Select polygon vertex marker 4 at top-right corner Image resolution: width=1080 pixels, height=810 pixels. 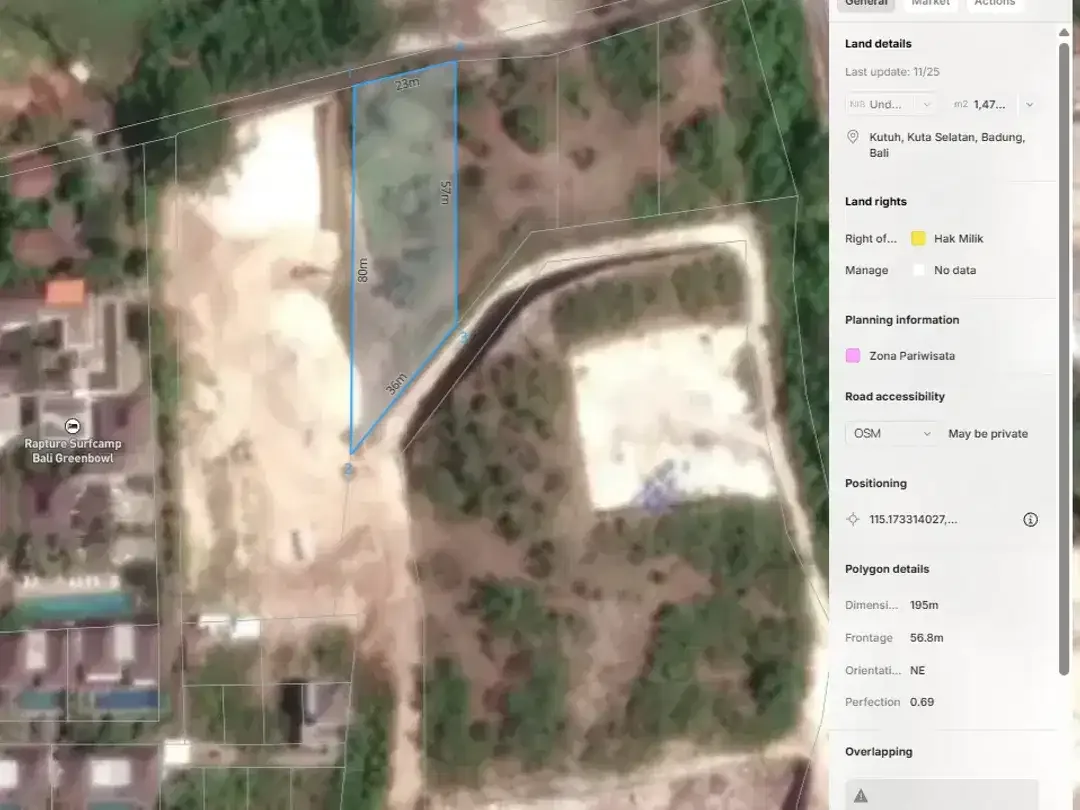[459, 47]
